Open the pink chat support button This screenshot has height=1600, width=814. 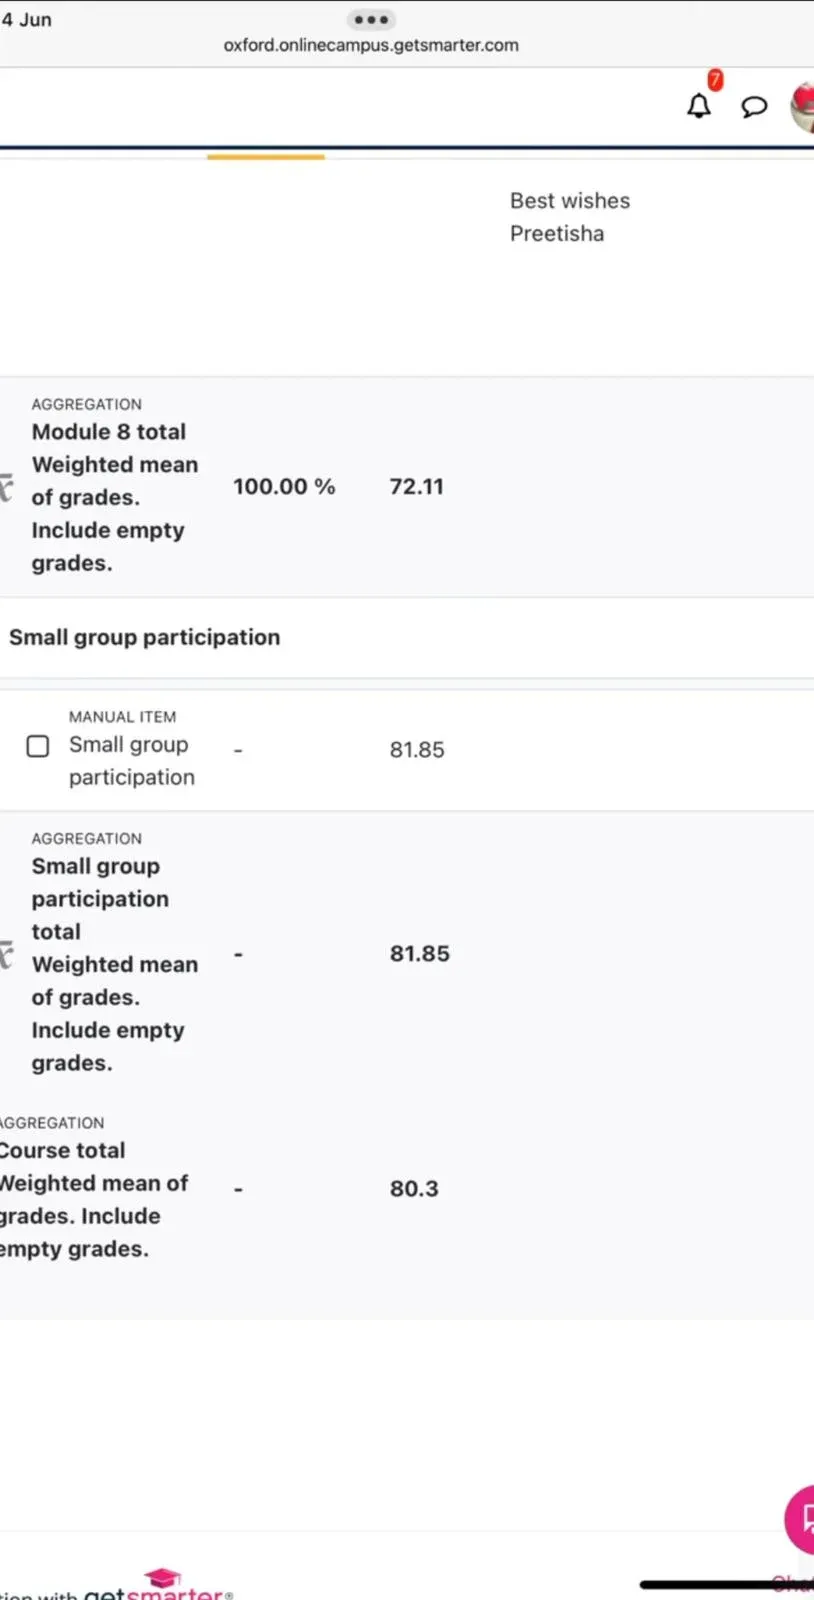(x=800, y=1519)
